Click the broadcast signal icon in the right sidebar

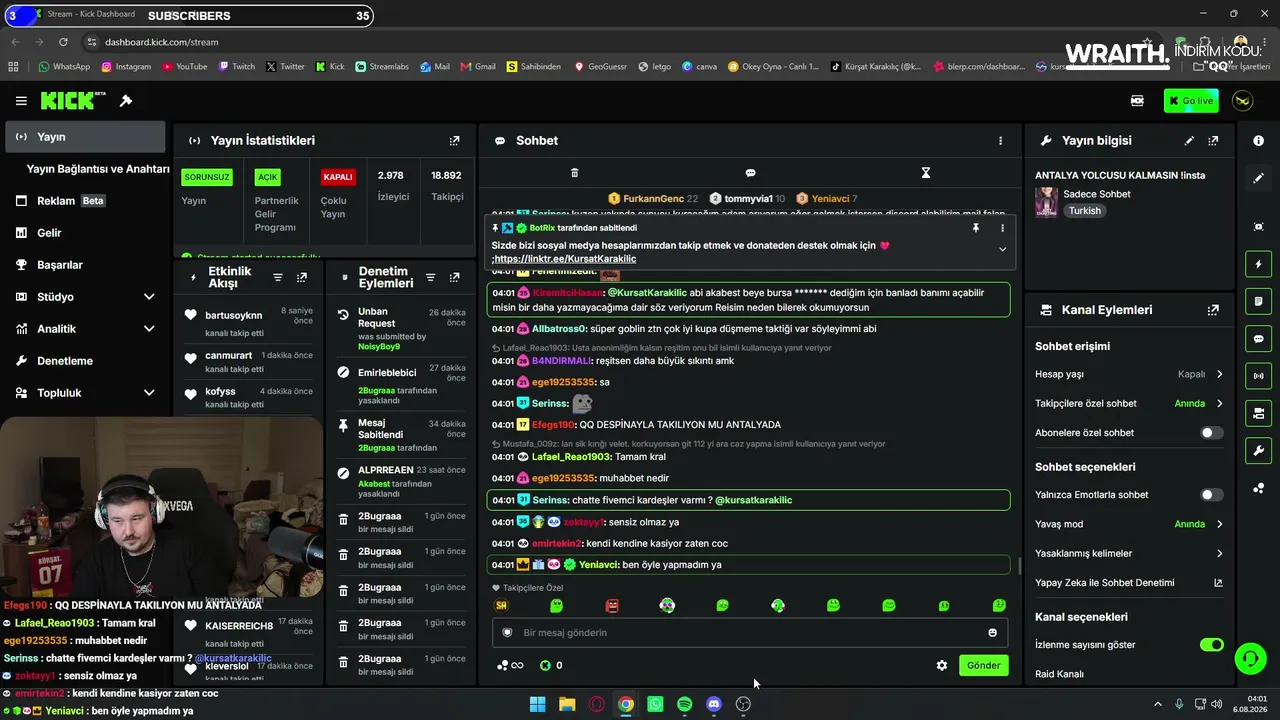(x=1258, y=376)
